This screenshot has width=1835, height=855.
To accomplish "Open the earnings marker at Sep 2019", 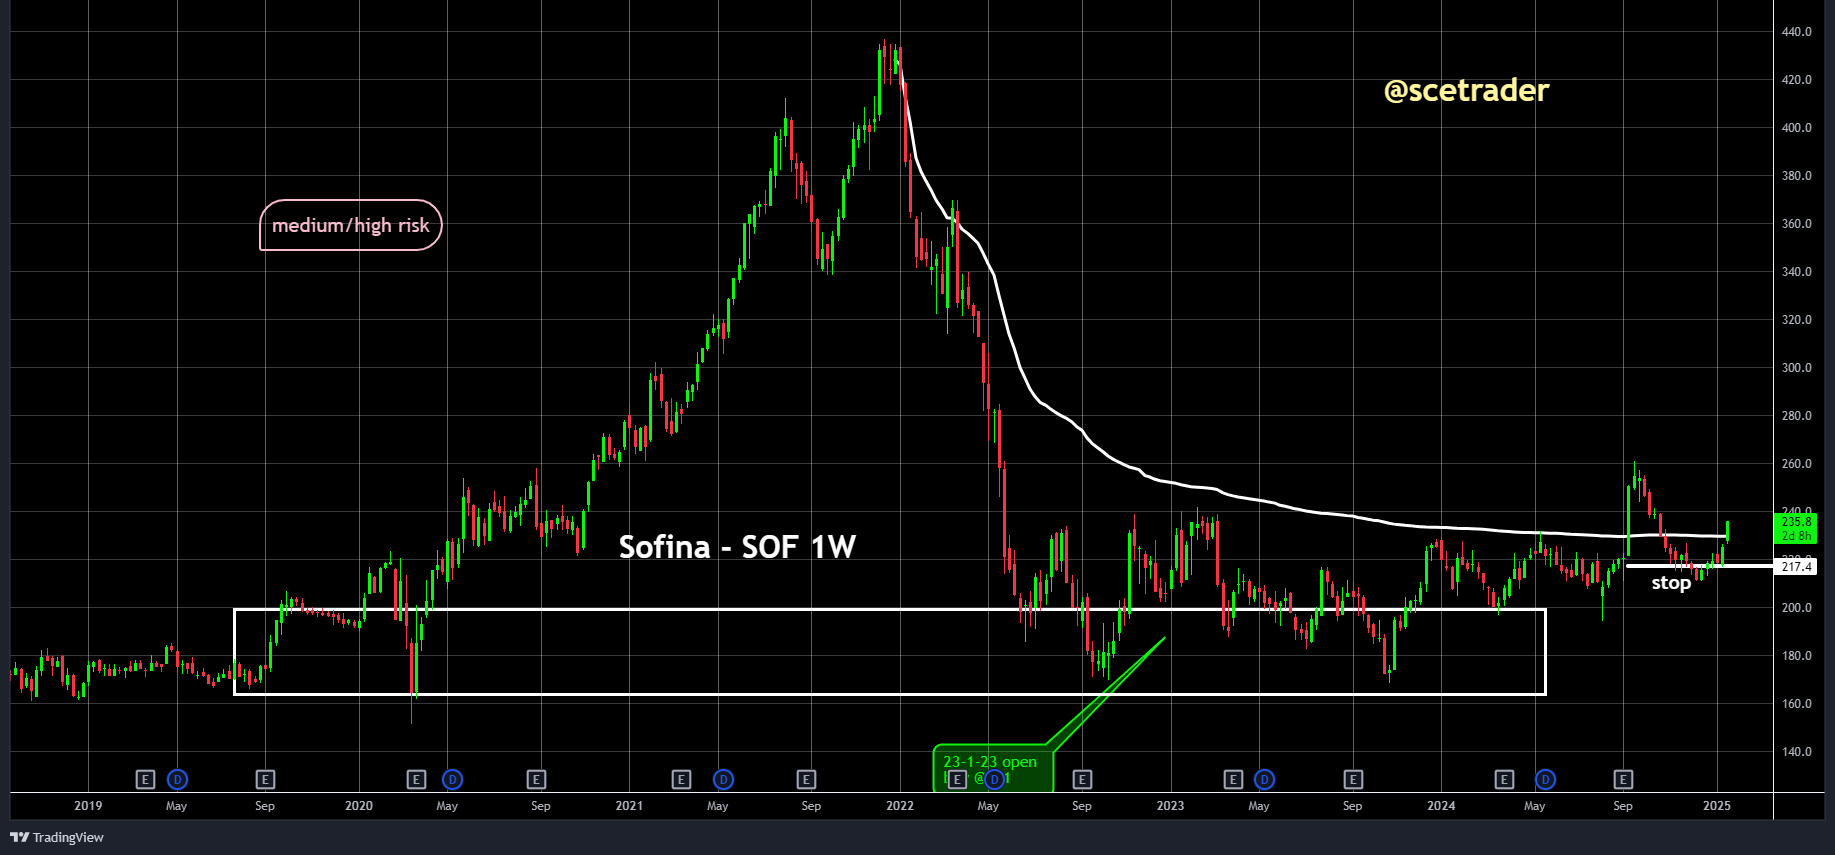I will pos(265,779).
